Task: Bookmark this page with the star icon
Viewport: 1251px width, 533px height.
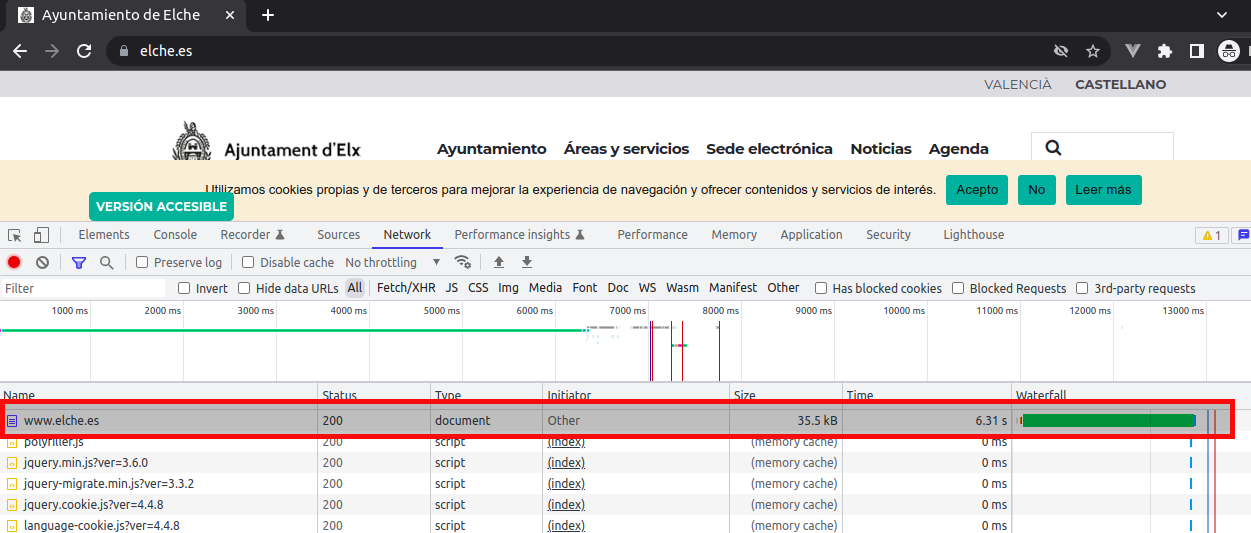Action: [1093, 51]
